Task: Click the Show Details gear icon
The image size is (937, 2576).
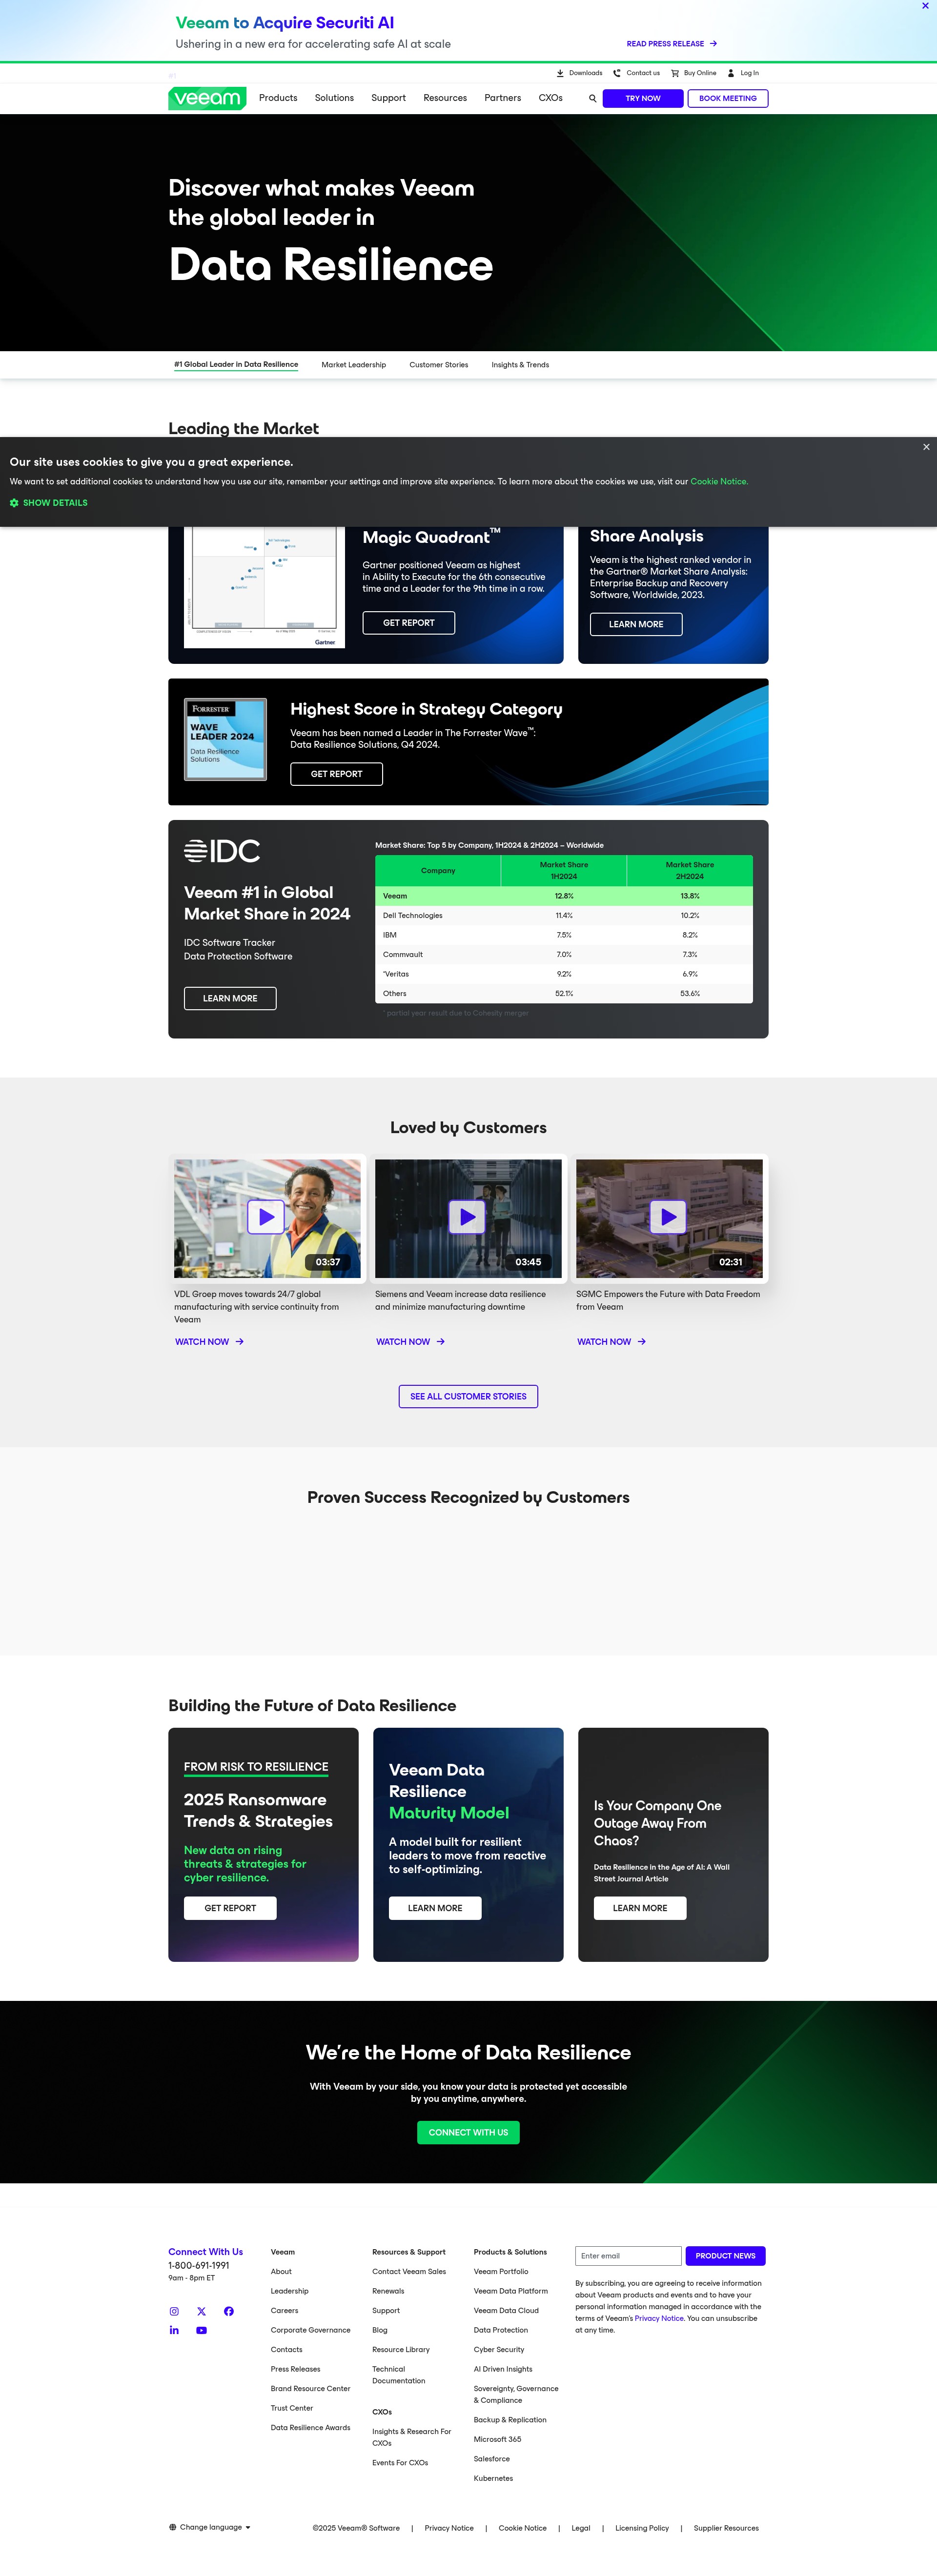Action: coord(14,503)
